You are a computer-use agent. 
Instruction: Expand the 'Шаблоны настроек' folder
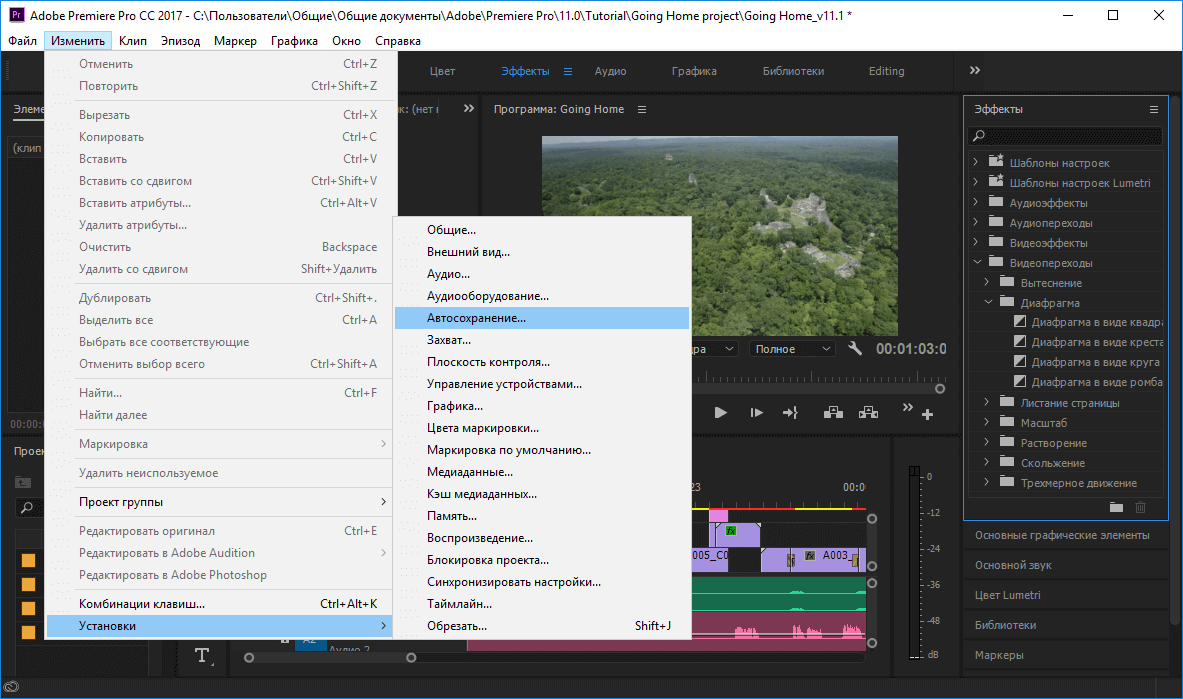point(976,162)
